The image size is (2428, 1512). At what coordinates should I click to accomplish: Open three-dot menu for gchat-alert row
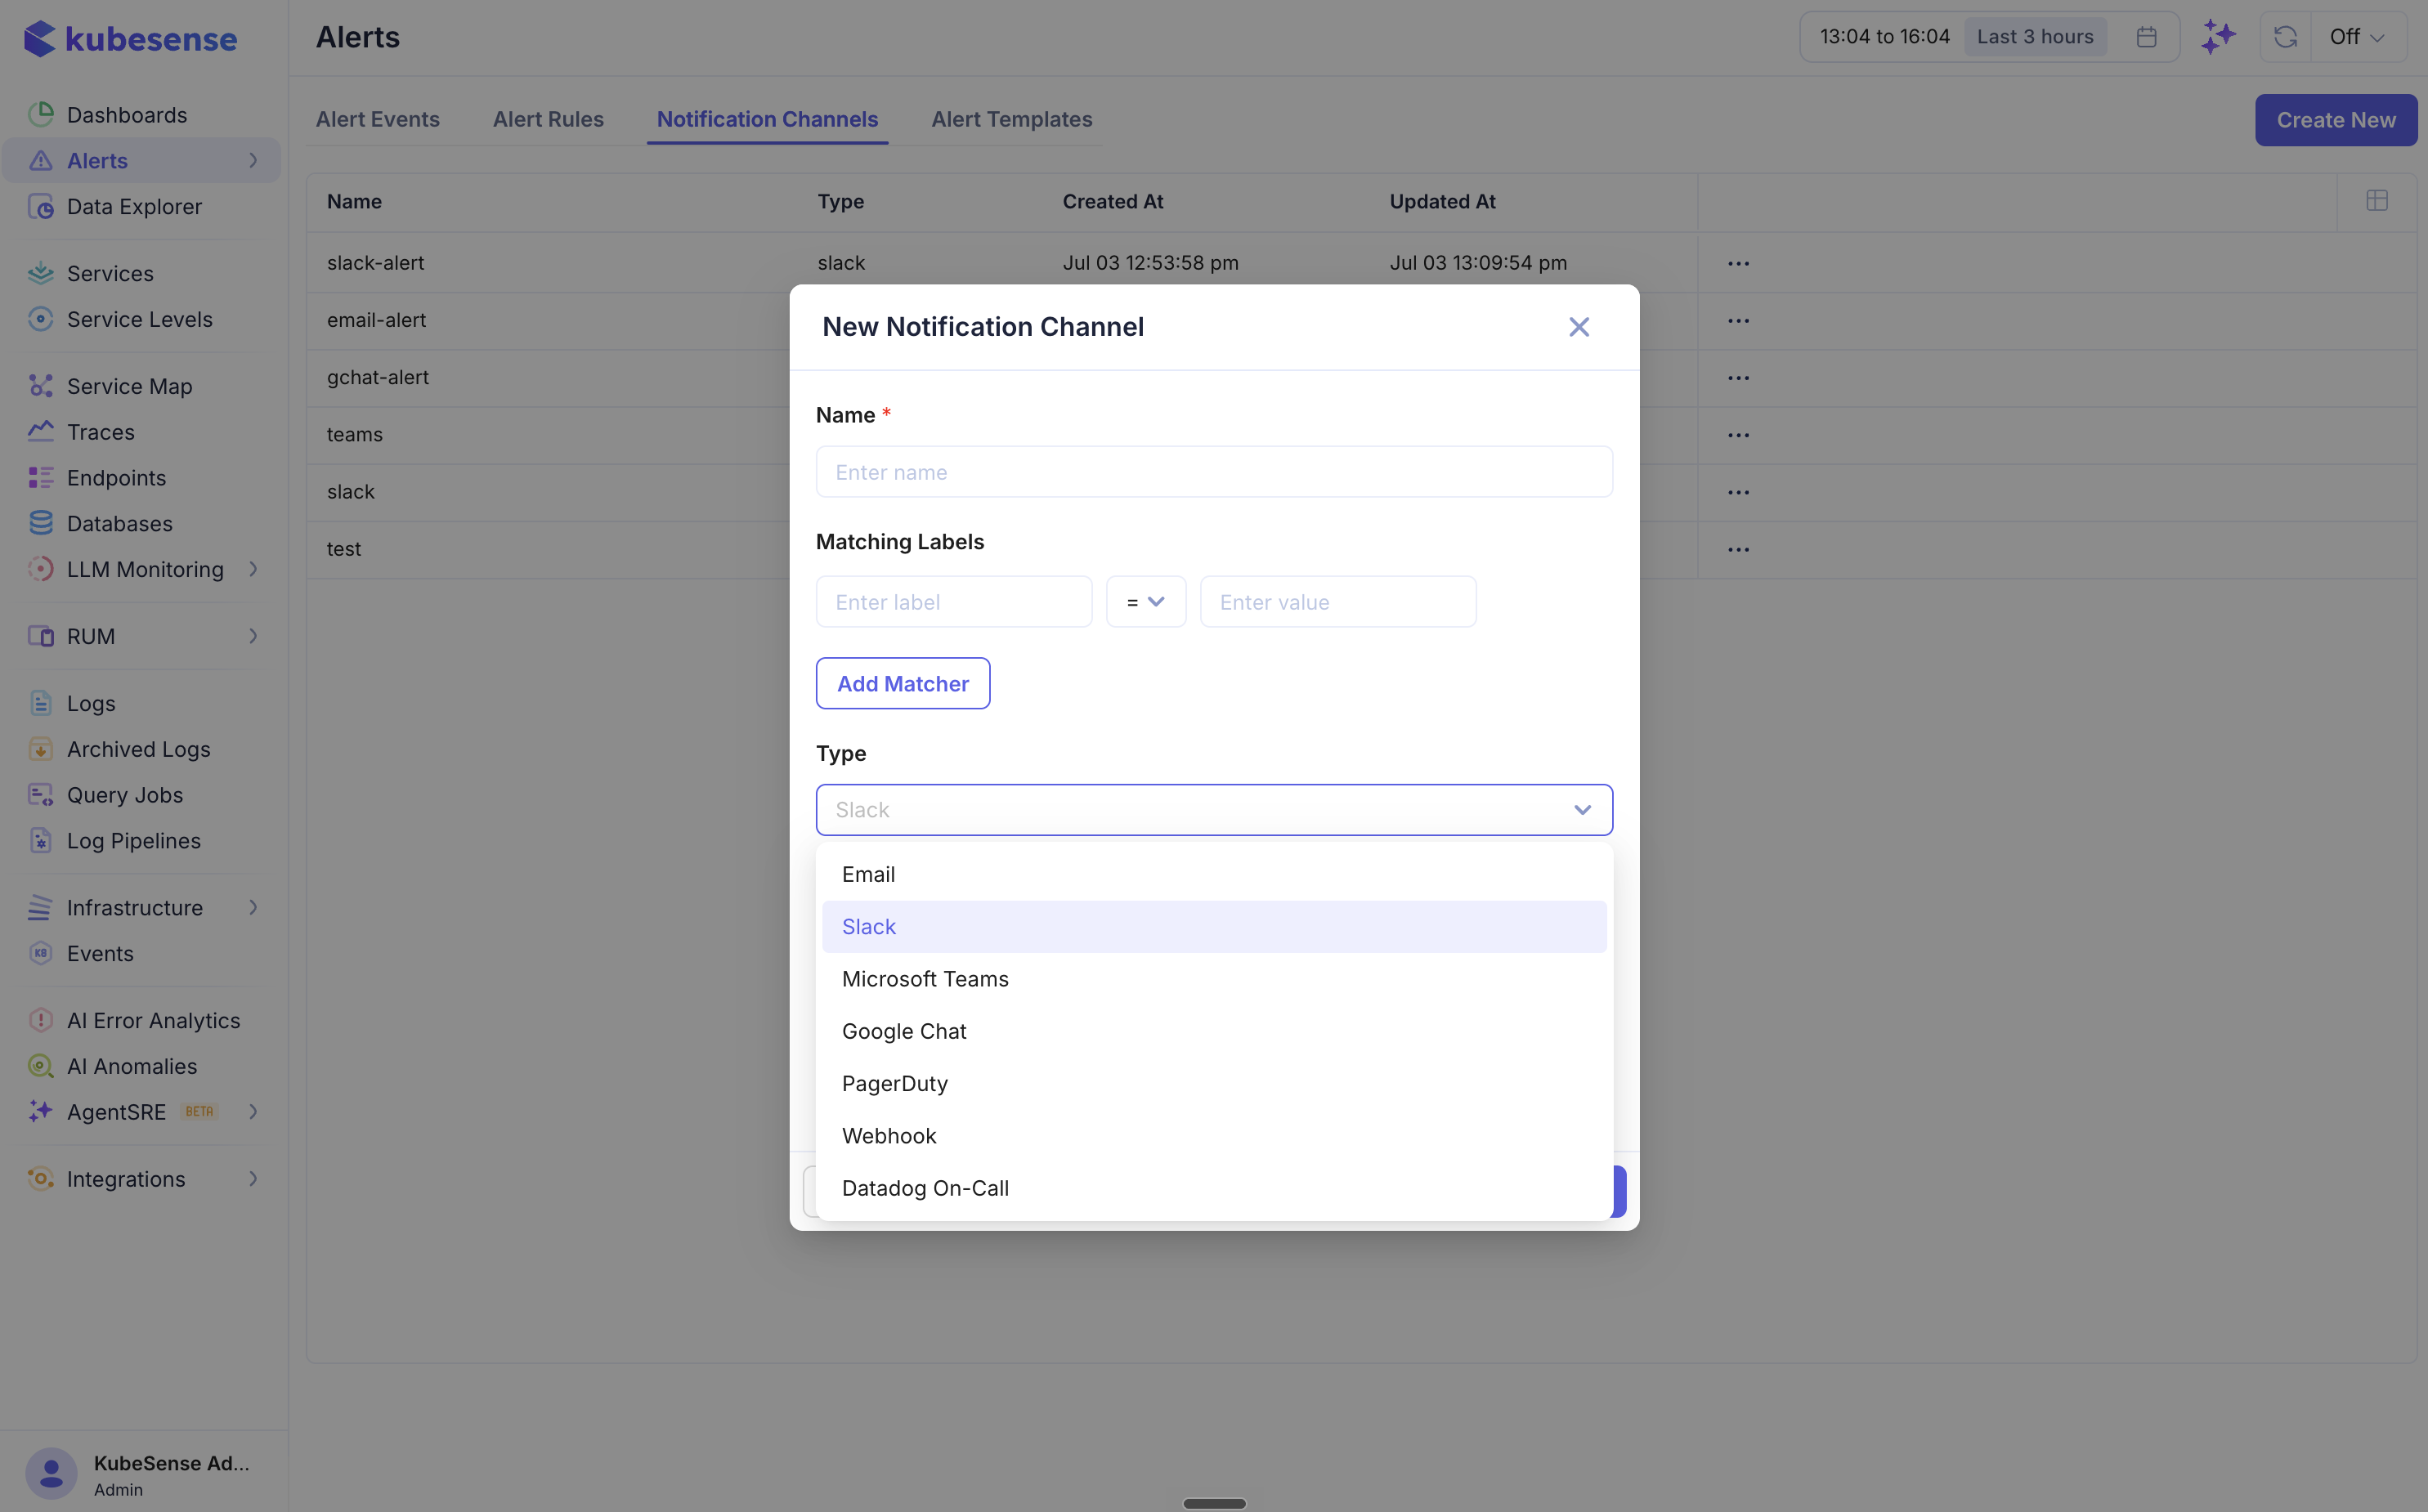coord(1738,378)
